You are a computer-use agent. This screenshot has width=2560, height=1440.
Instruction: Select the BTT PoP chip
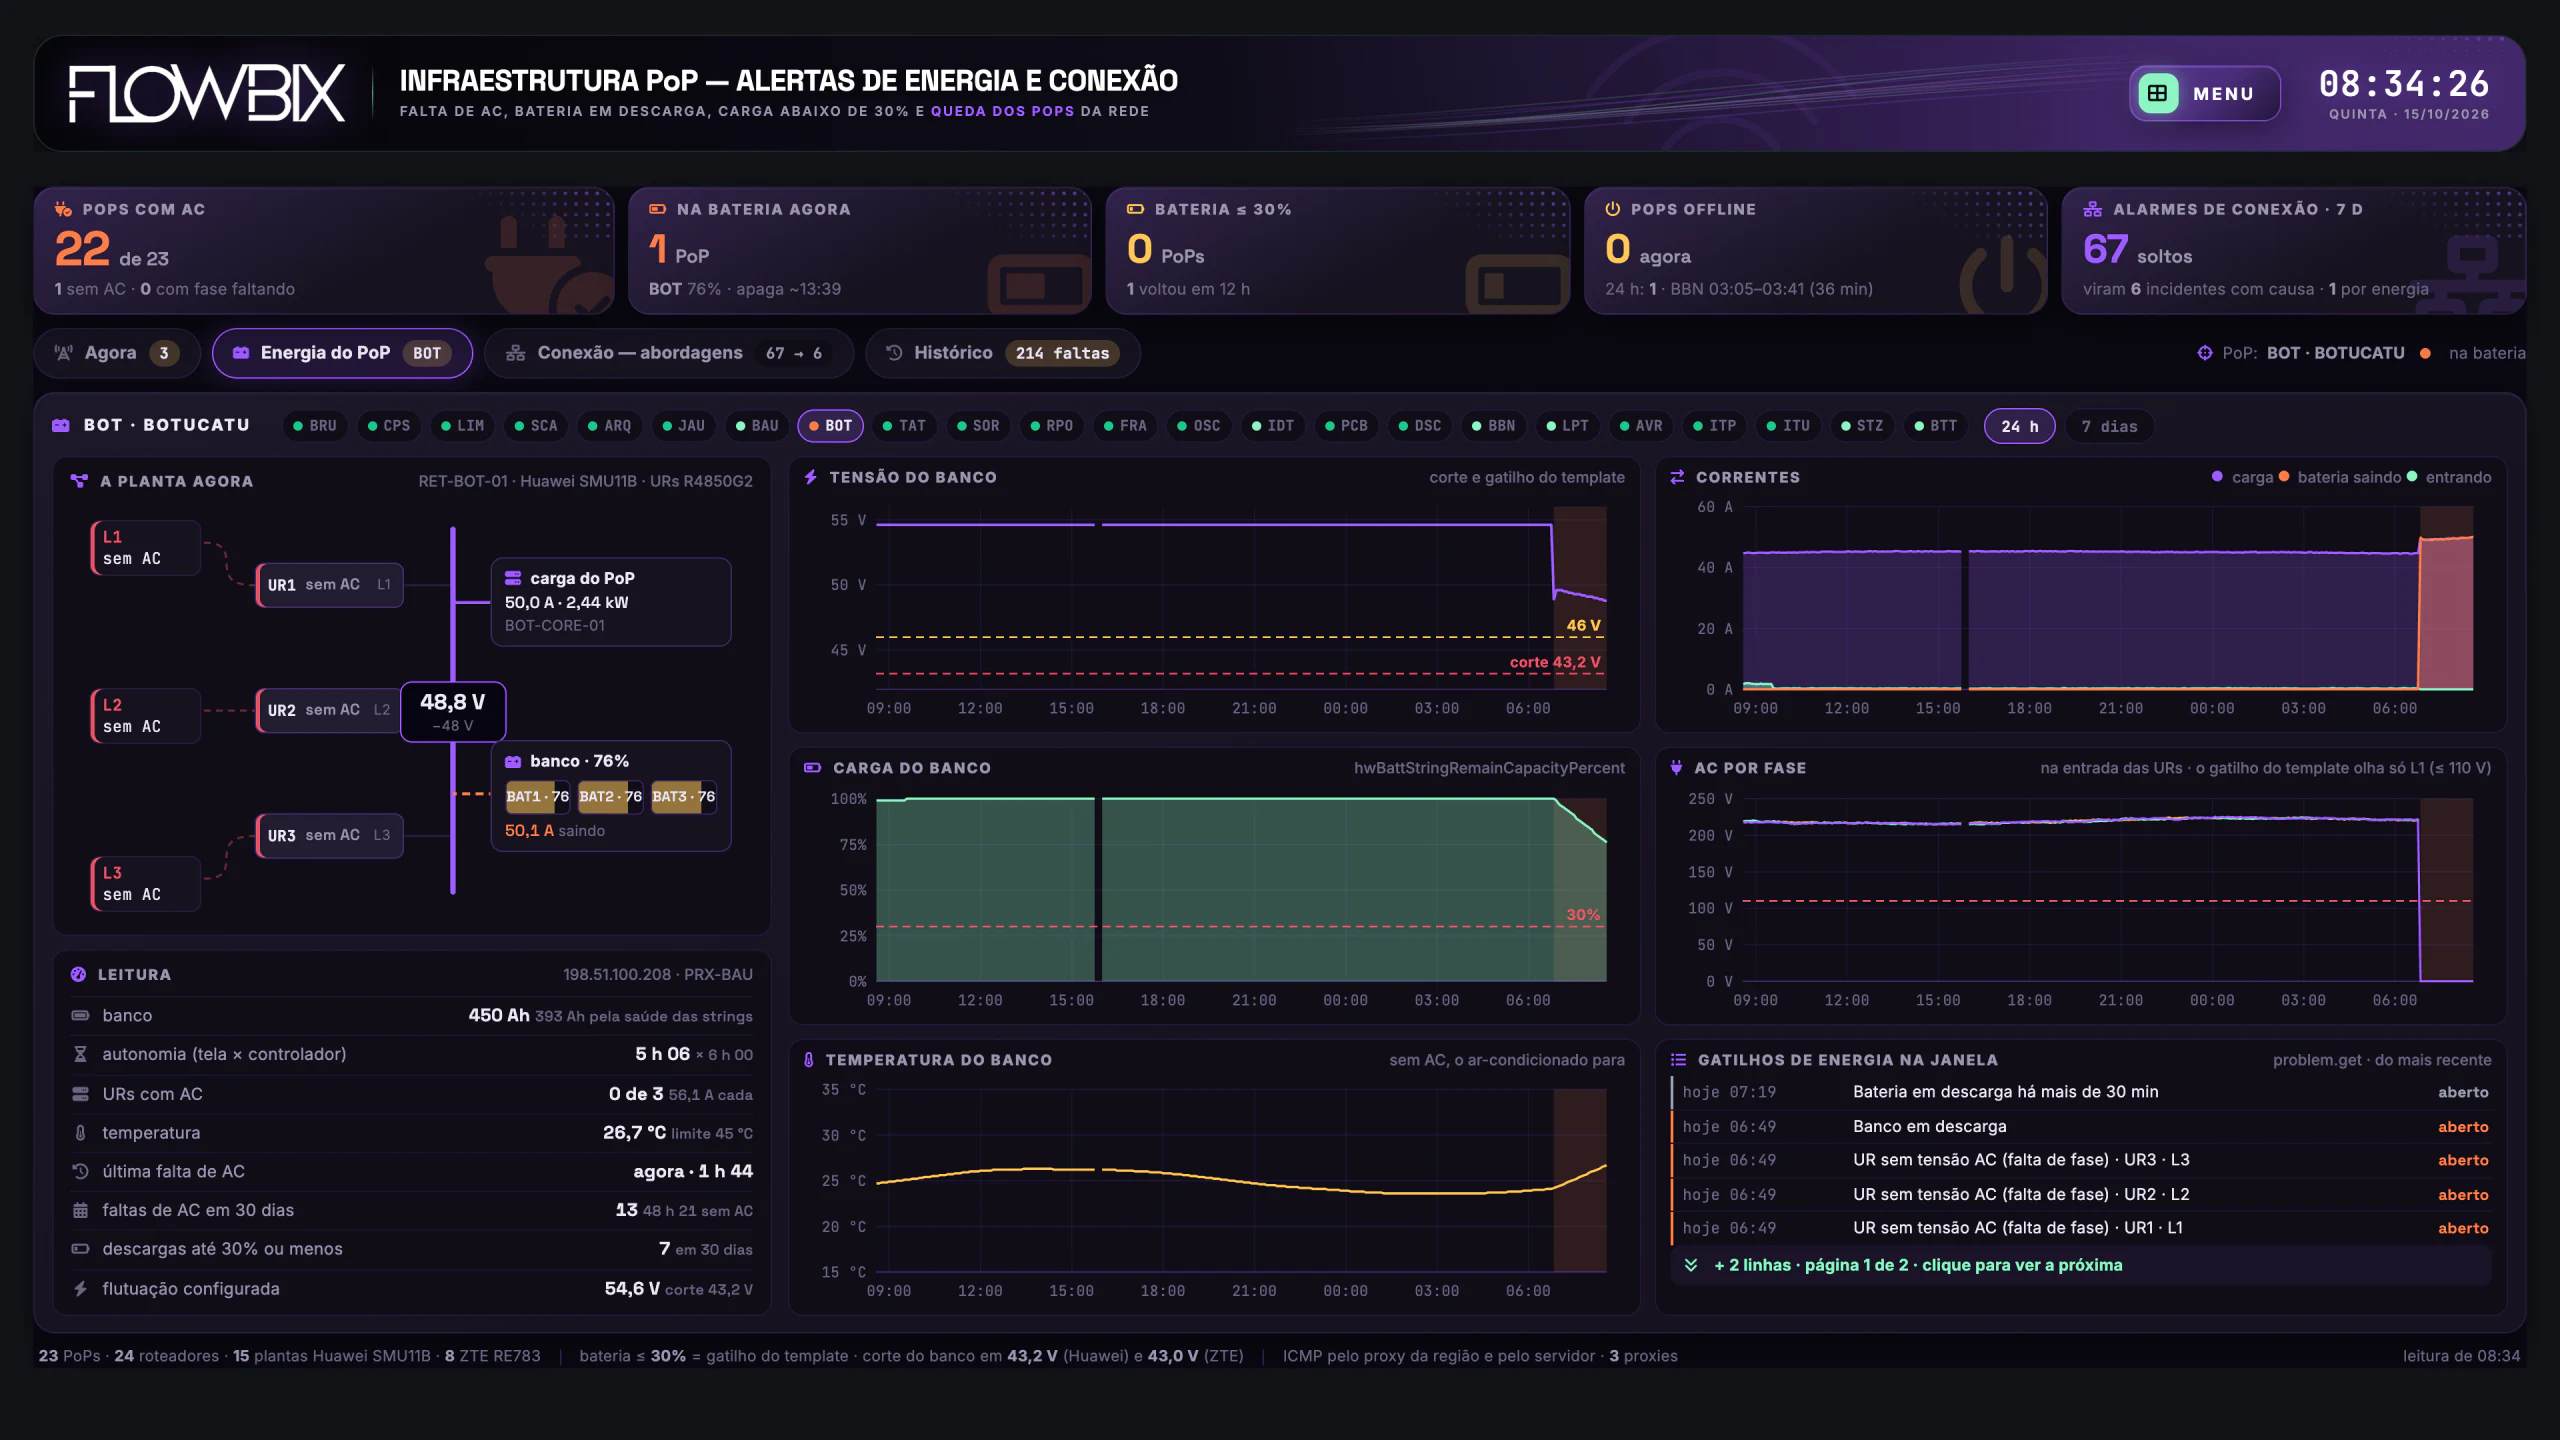(1935, 426)
